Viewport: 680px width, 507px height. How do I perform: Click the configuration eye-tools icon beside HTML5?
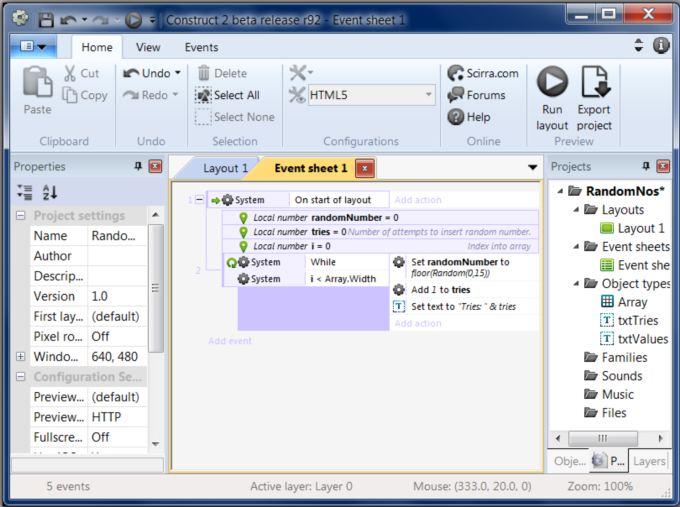tap(297, 95)
